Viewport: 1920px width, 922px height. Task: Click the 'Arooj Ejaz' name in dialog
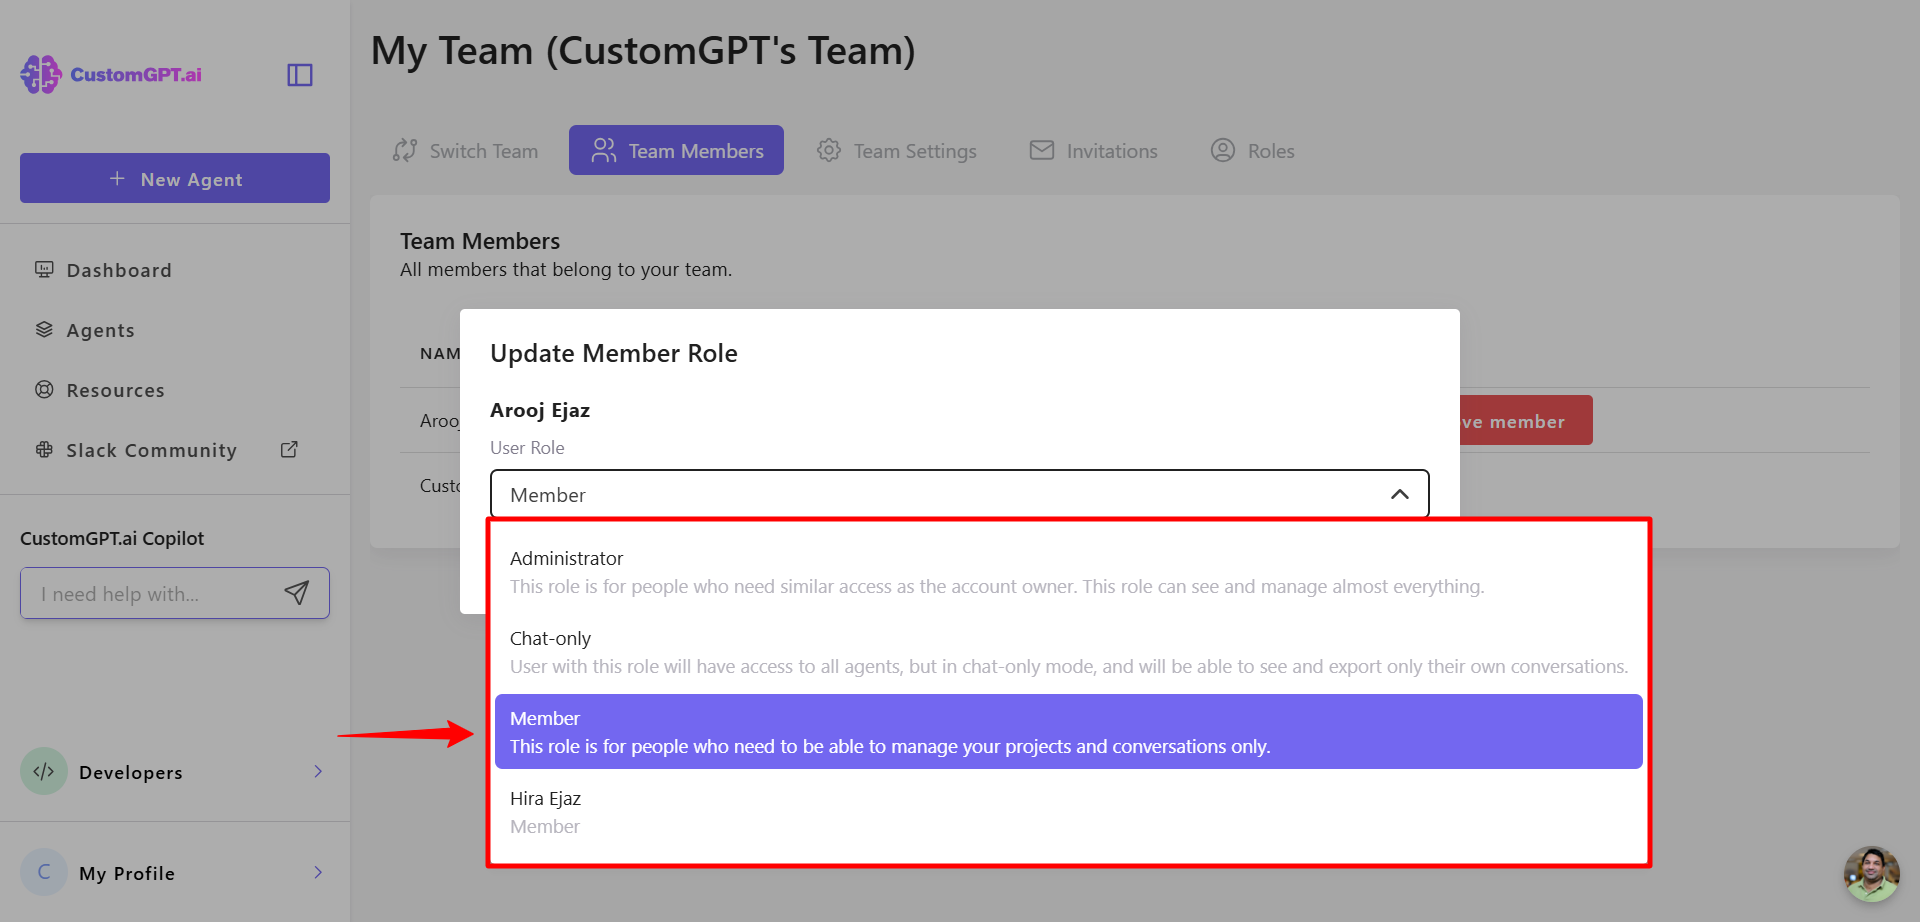(x=540, y=410)
